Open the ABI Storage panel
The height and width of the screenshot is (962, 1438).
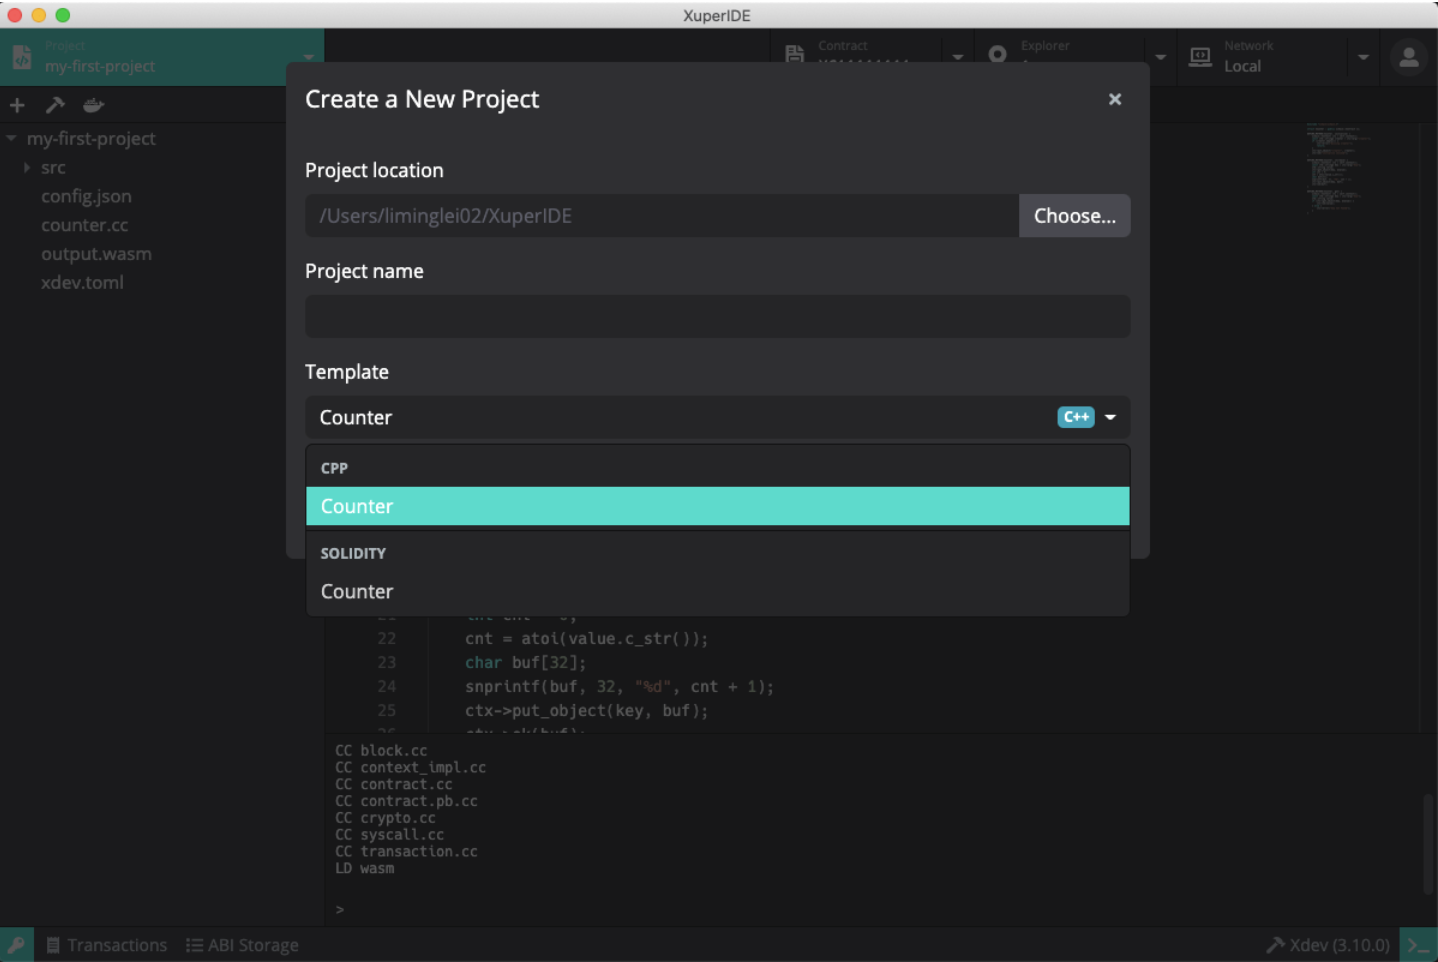coord(242,945)
